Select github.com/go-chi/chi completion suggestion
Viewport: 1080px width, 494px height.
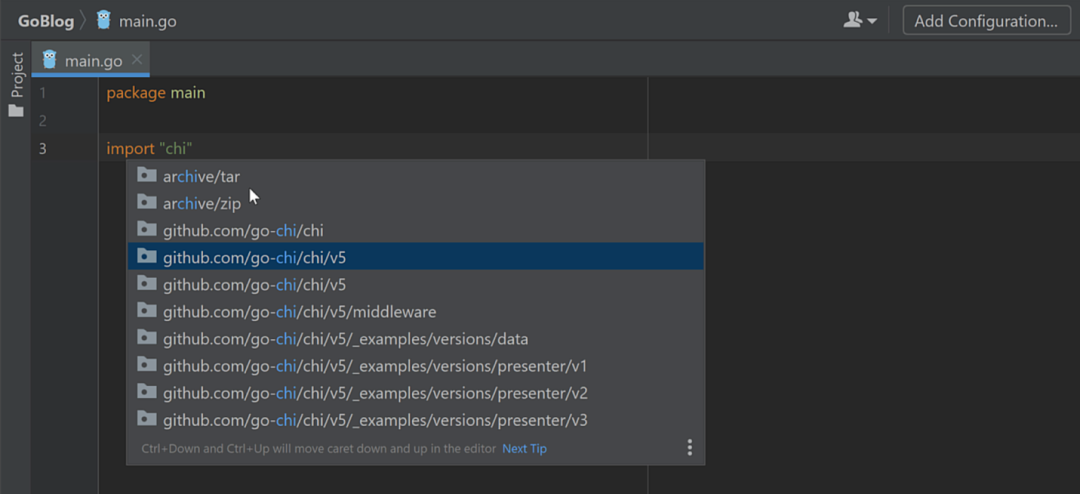point(415,230)
